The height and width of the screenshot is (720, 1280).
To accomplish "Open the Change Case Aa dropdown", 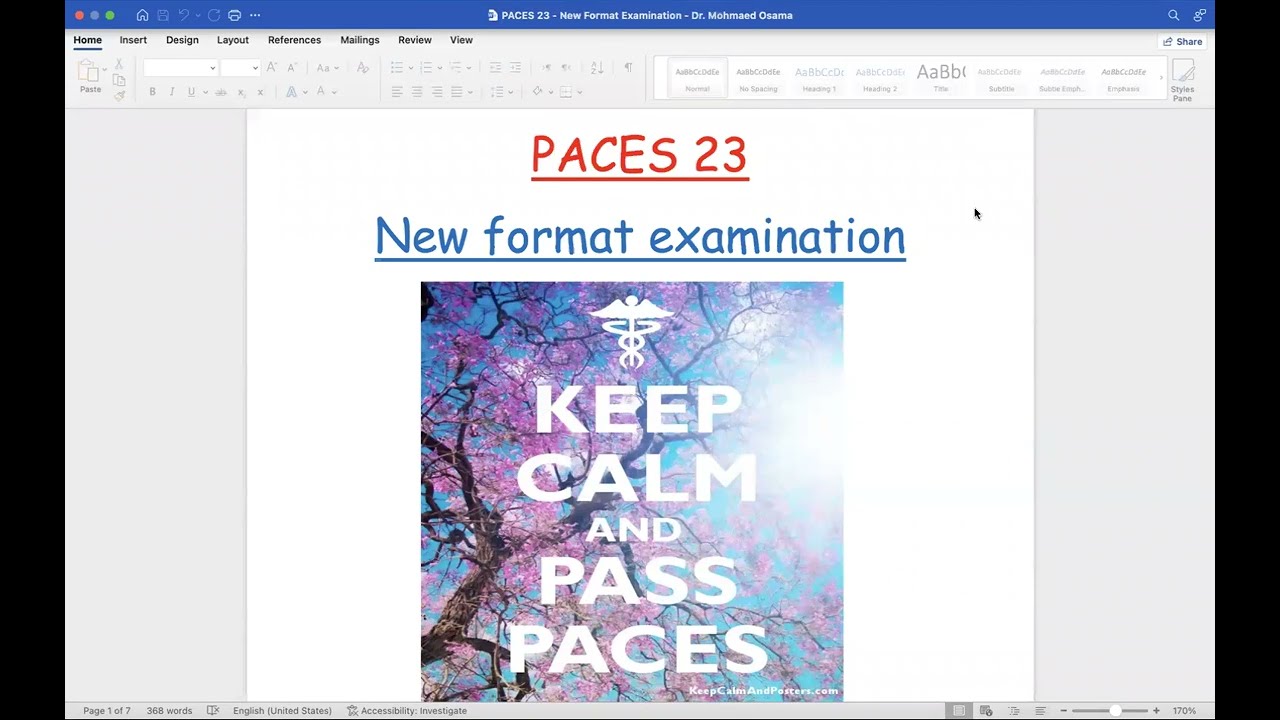I will 328,67.
